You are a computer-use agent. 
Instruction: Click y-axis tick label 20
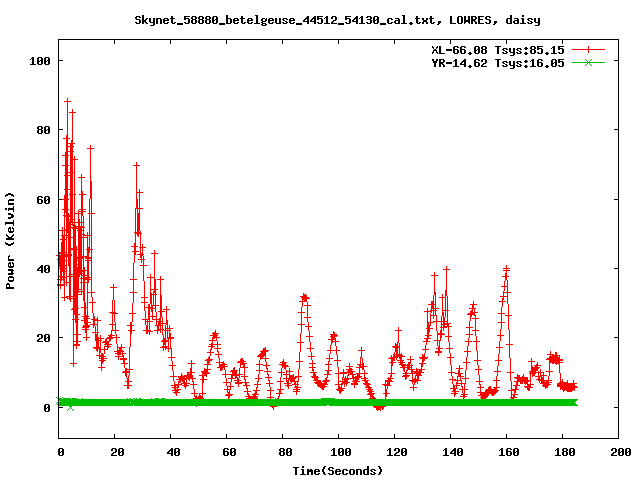pyautogui.click(x=43, y=338)
